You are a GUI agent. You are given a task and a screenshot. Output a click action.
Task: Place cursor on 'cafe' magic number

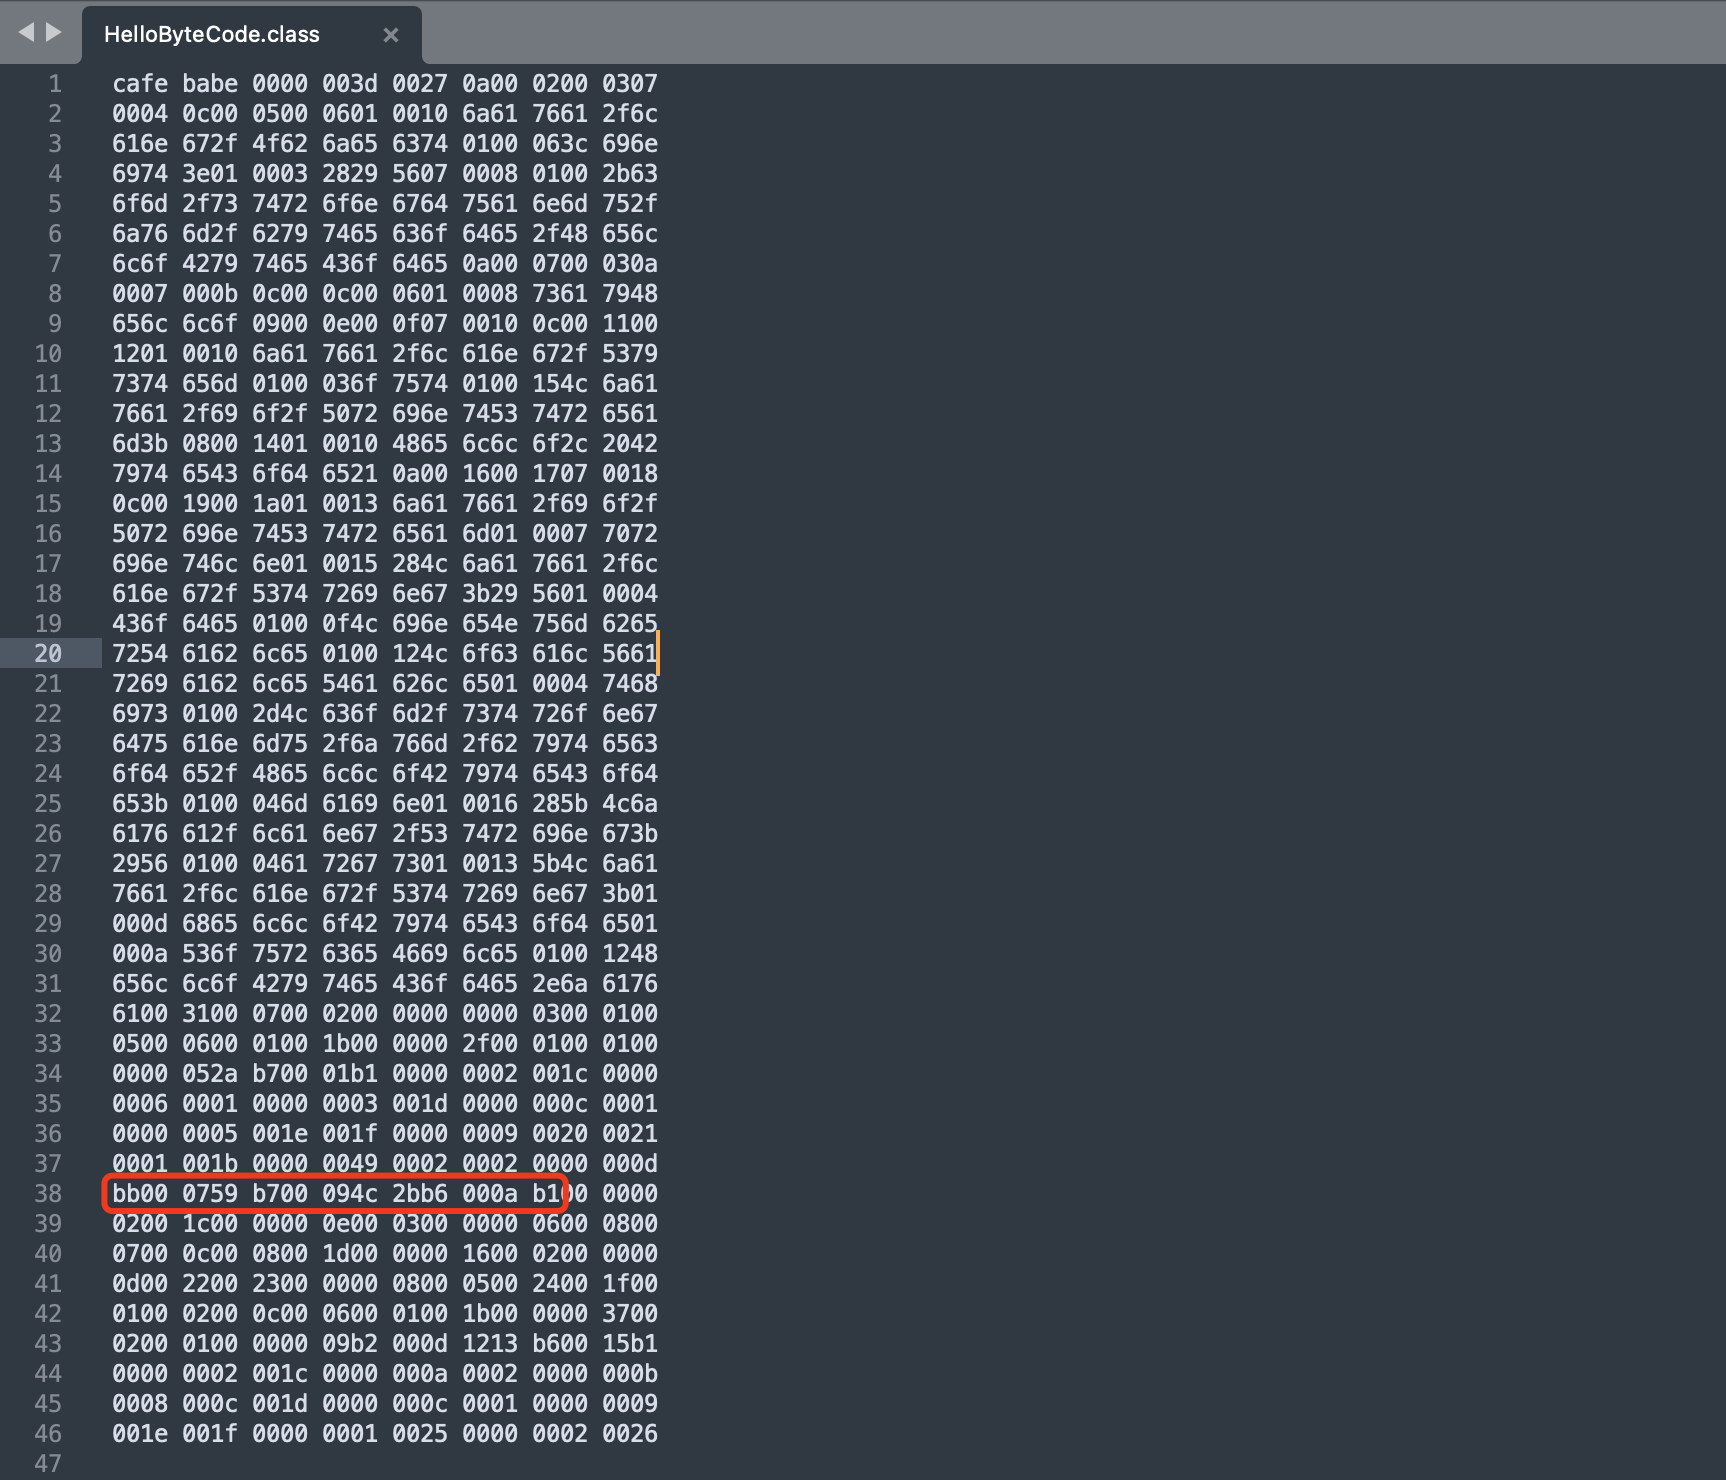[x=140, y=84]
